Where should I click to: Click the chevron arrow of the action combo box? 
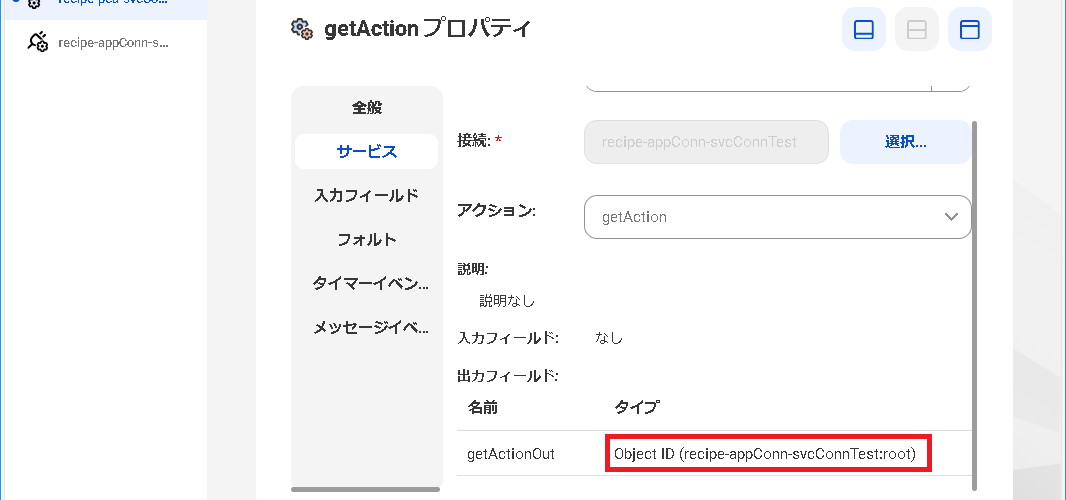(x=950, y=216)
